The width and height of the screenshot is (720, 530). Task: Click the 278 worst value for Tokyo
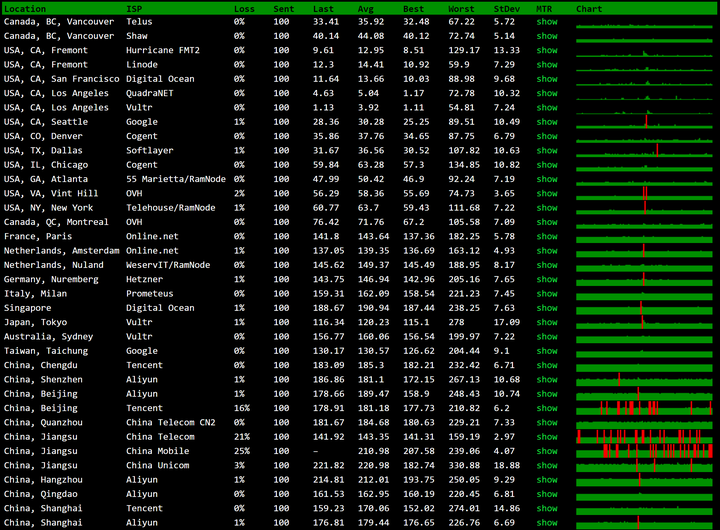456,322
